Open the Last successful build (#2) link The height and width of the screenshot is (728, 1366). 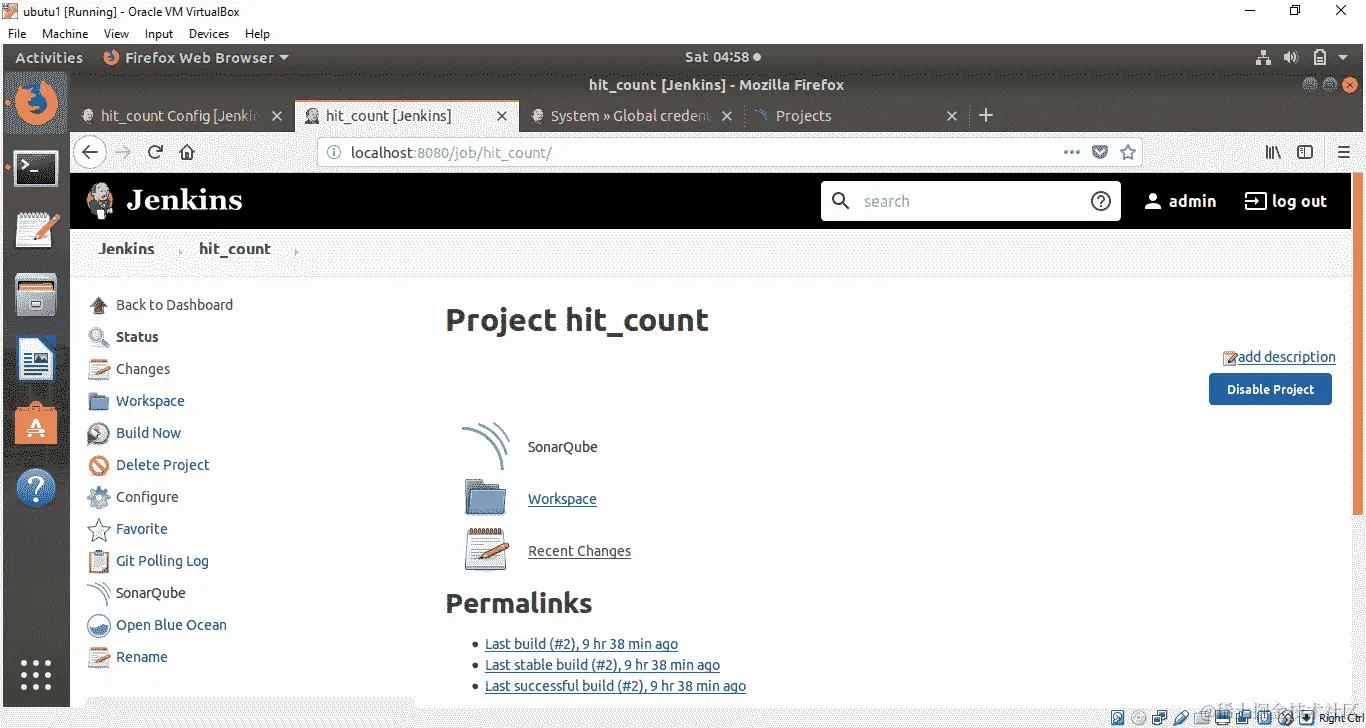(615, 686)
